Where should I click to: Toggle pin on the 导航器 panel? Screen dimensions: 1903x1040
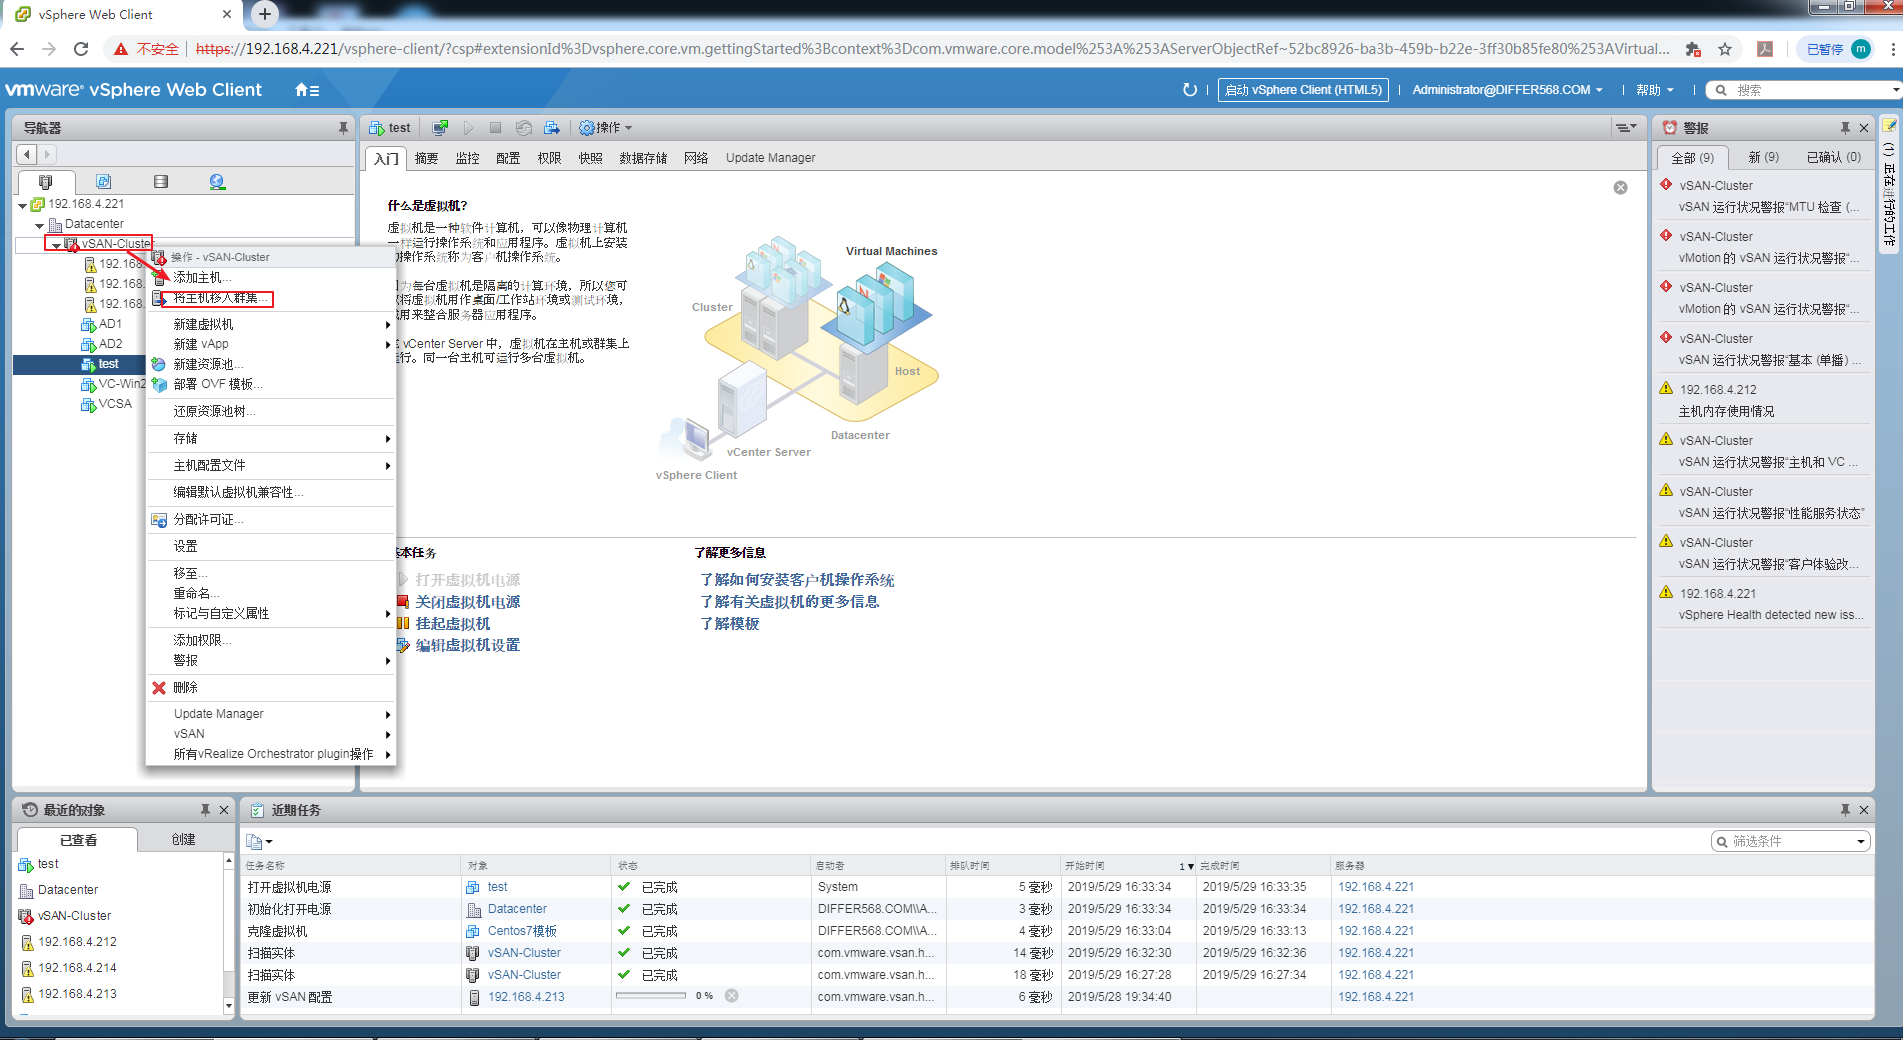coord(343,128)
